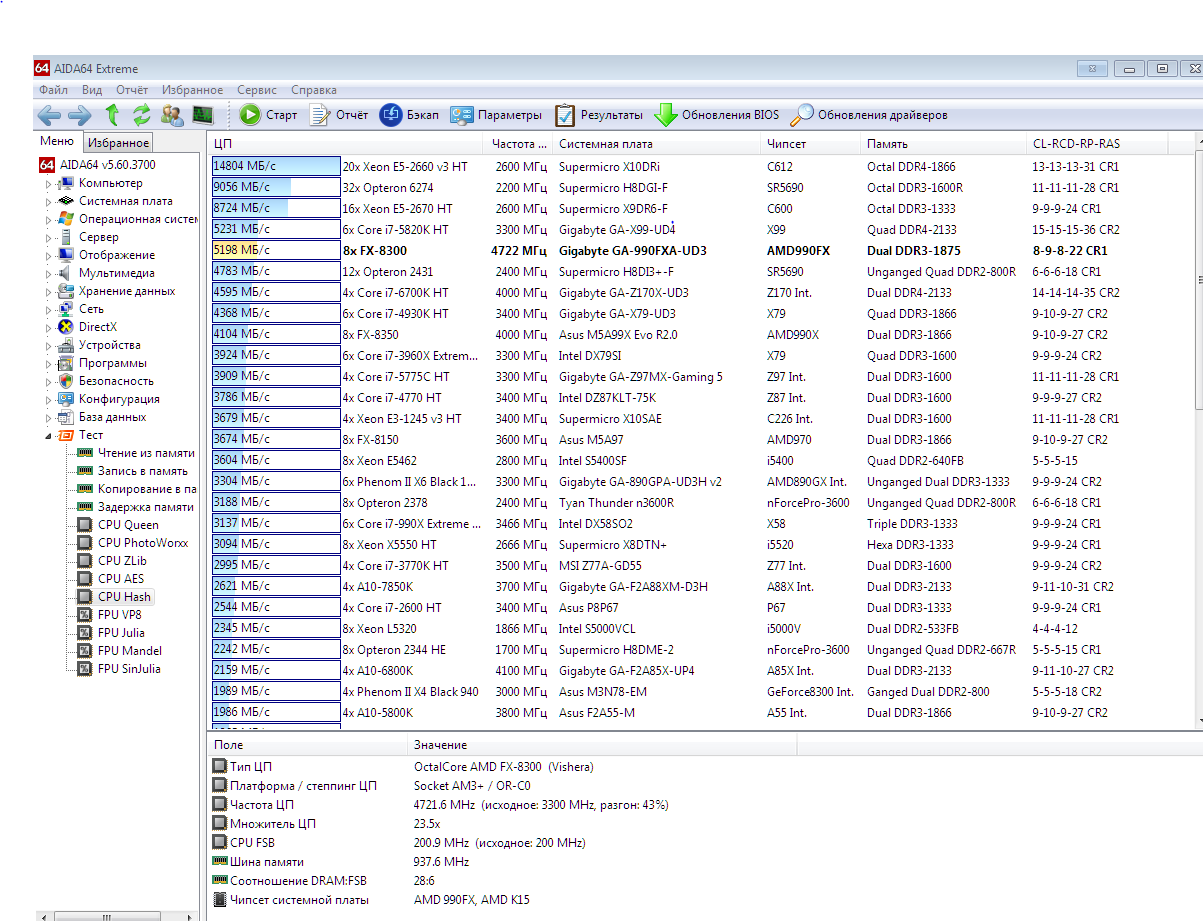Click the users toolbar icon
This screenshot has height=921, width=1203.
(172, 115)
